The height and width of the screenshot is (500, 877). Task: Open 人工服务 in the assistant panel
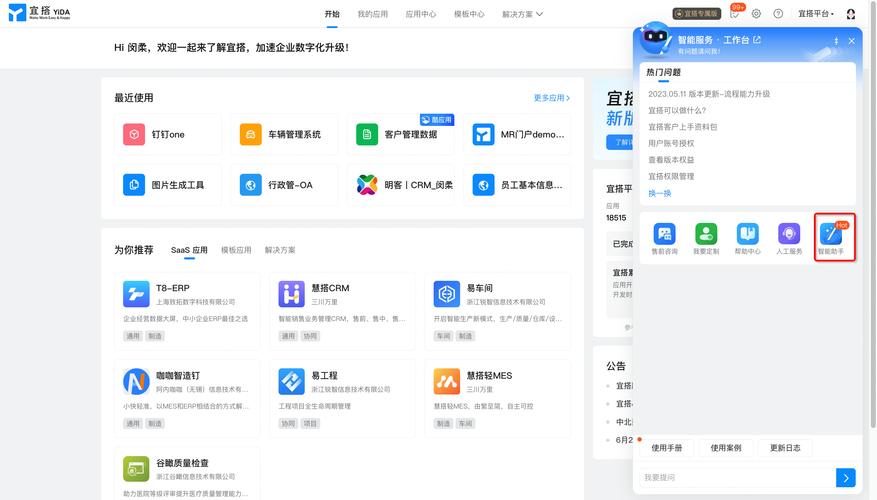[x=789, y=239]
